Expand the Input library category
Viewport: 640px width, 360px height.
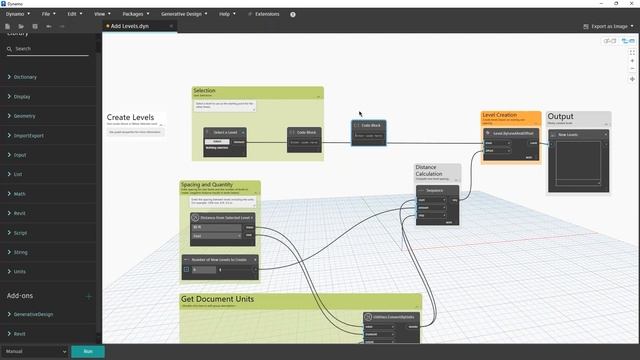pos(9,155)
